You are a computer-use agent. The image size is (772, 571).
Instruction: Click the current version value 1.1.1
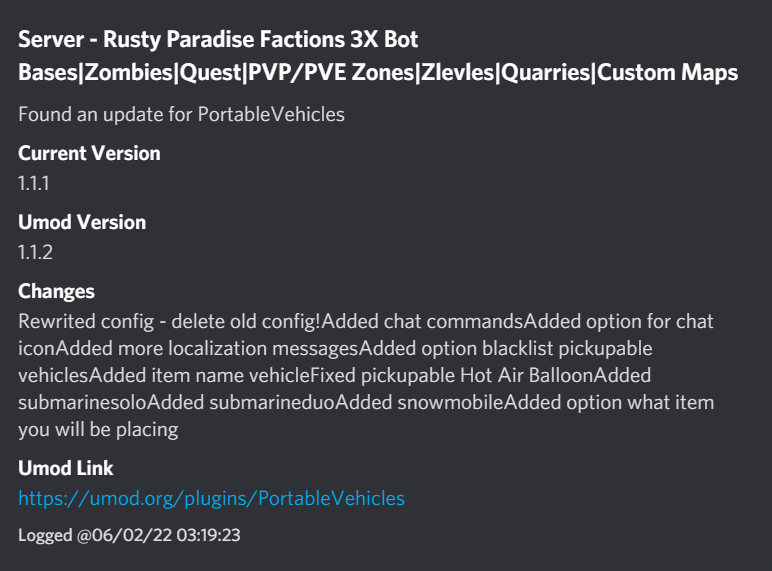[33, 183]
